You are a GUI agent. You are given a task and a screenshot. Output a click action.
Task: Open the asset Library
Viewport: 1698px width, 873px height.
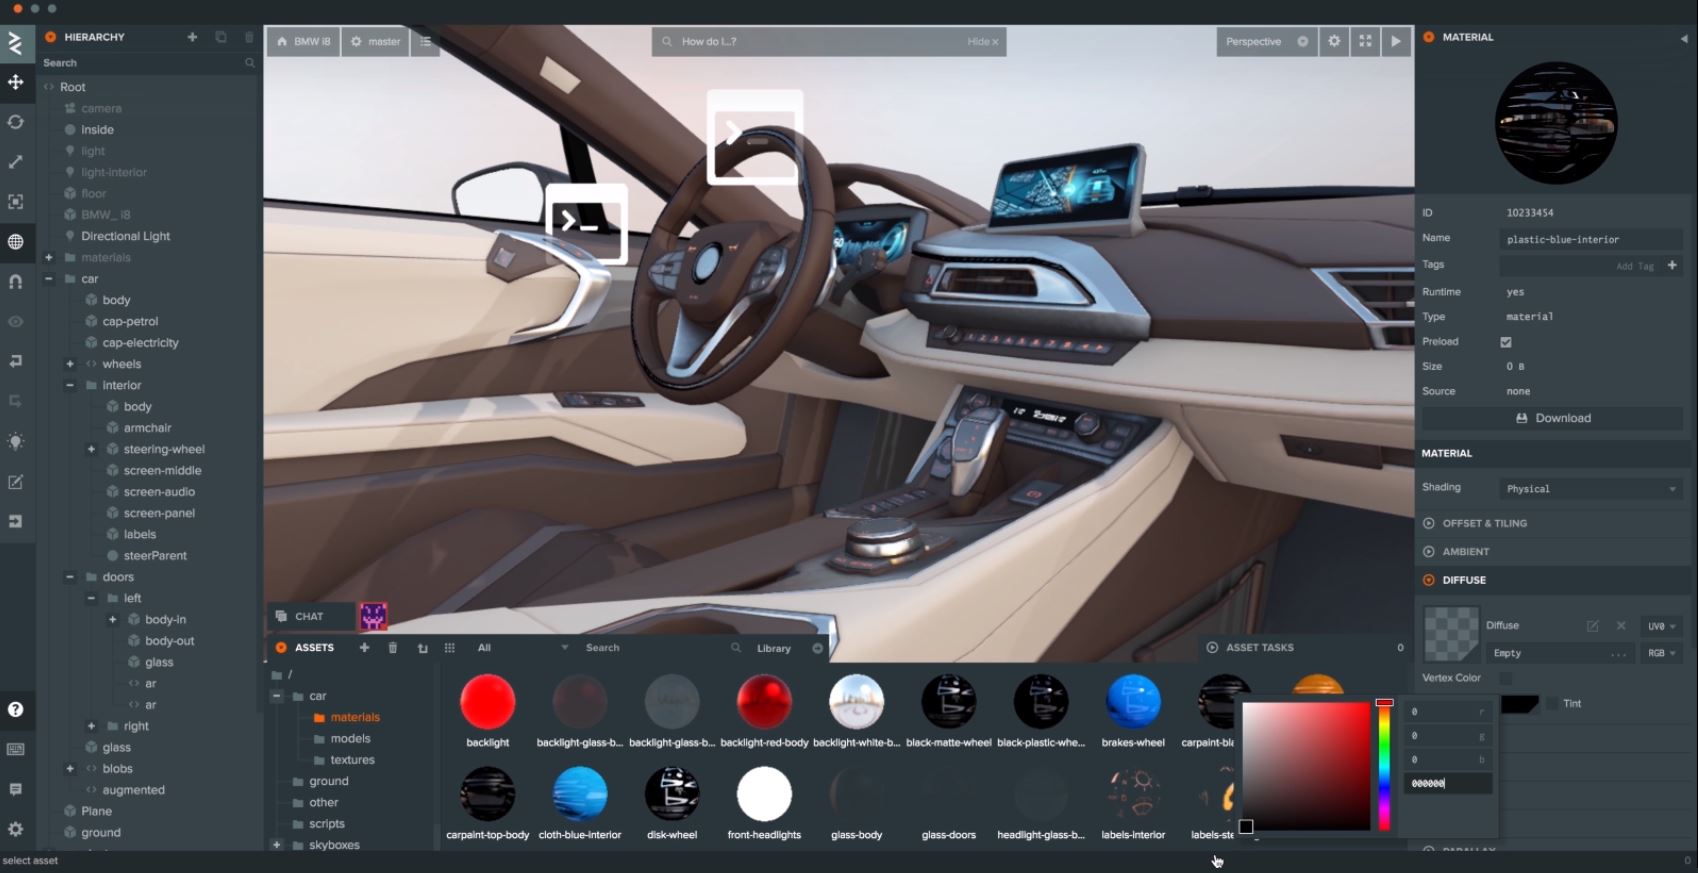coord(774,648)
